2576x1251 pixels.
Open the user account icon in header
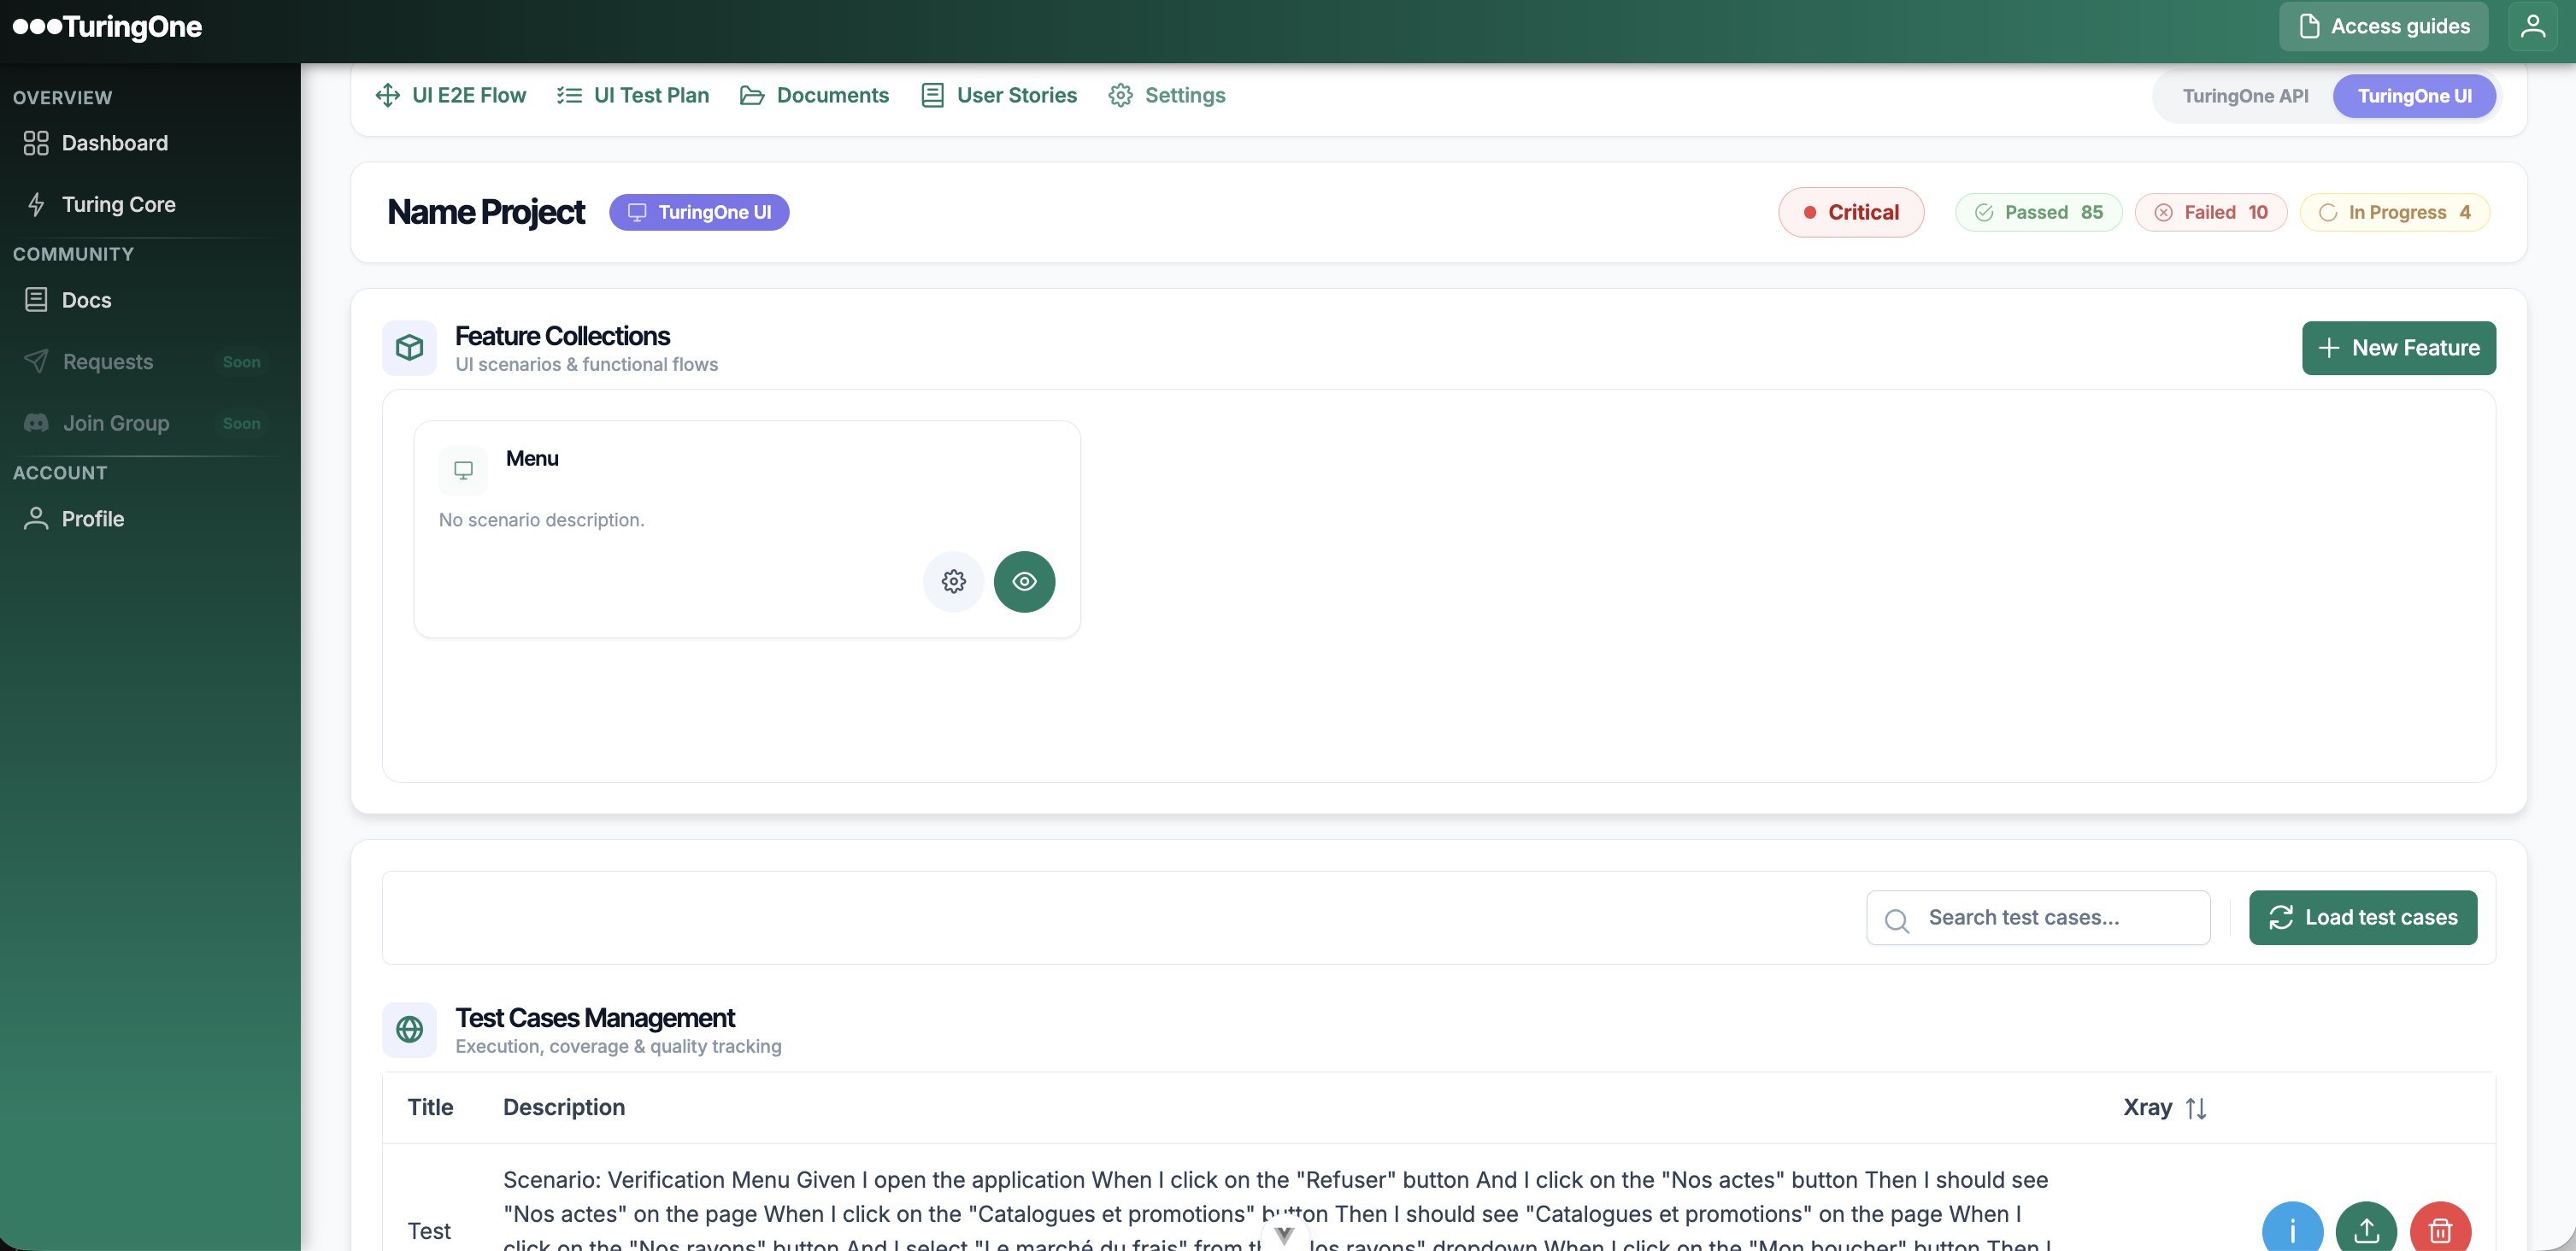[2532, 26]
